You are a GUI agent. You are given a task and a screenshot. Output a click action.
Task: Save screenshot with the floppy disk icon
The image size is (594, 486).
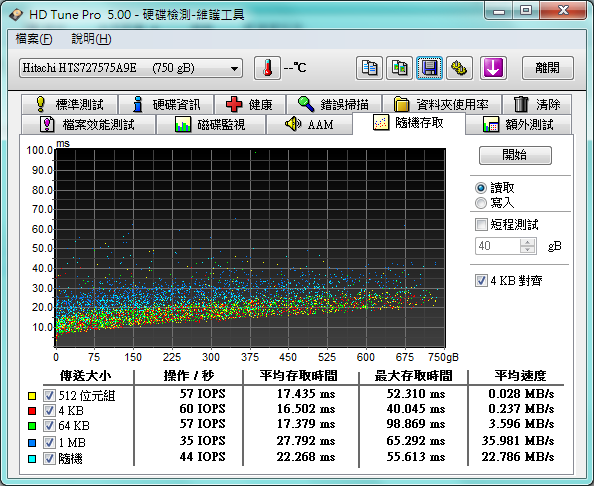[429, 68]
